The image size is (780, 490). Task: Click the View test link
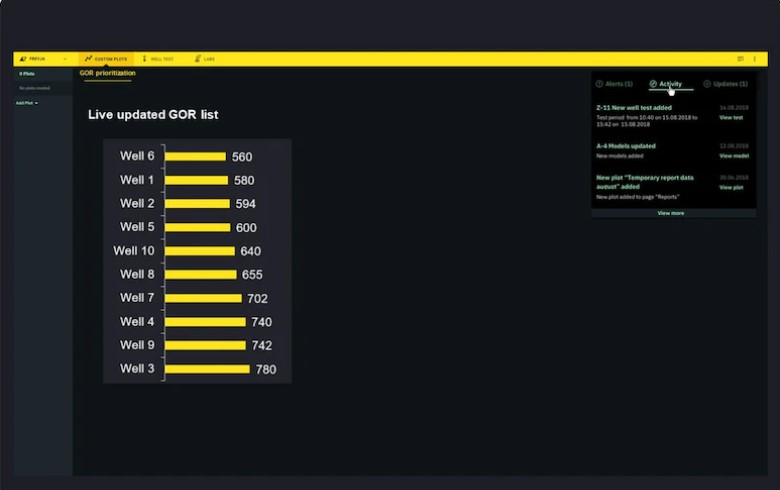click(731, 118)
